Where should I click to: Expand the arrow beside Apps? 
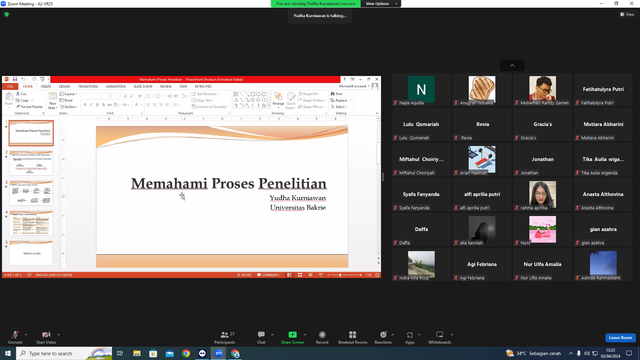[419, 335]
